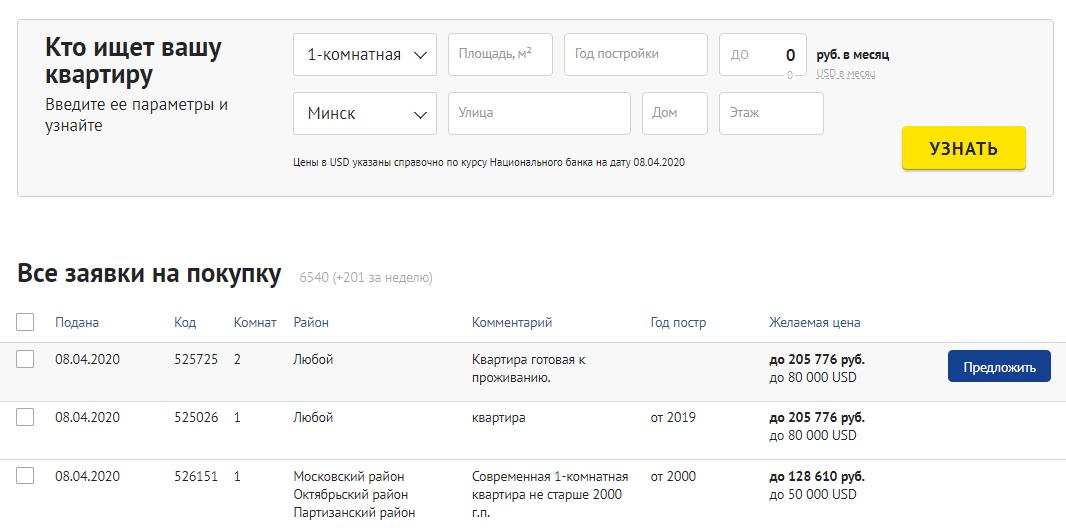Sort by Год постр column
1066x531 pixels.
pyautogui.click(x=678, y=322)
